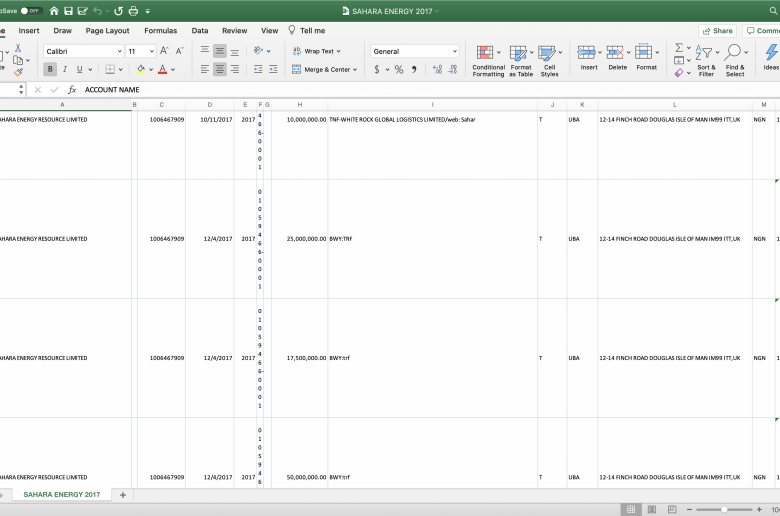Click the Format Painter brush icon
This screenshot has width=780, height=516.
pyautogui.click(x=18, y=73)
